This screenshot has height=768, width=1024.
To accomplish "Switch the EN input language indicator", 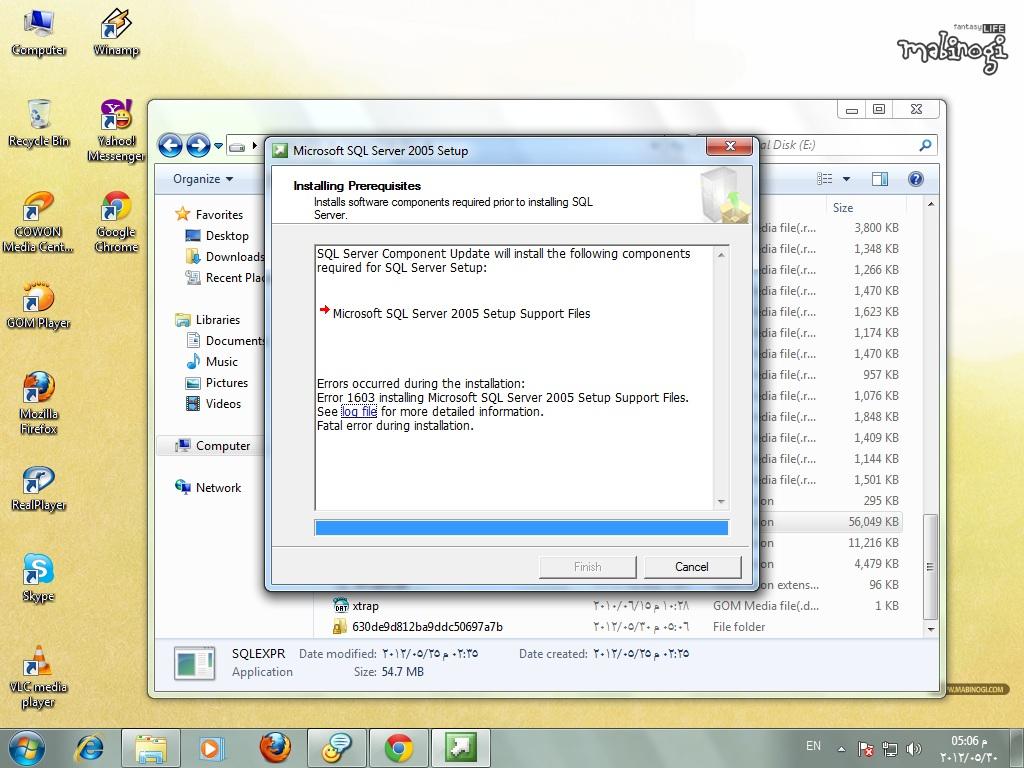I will point(813,746).
